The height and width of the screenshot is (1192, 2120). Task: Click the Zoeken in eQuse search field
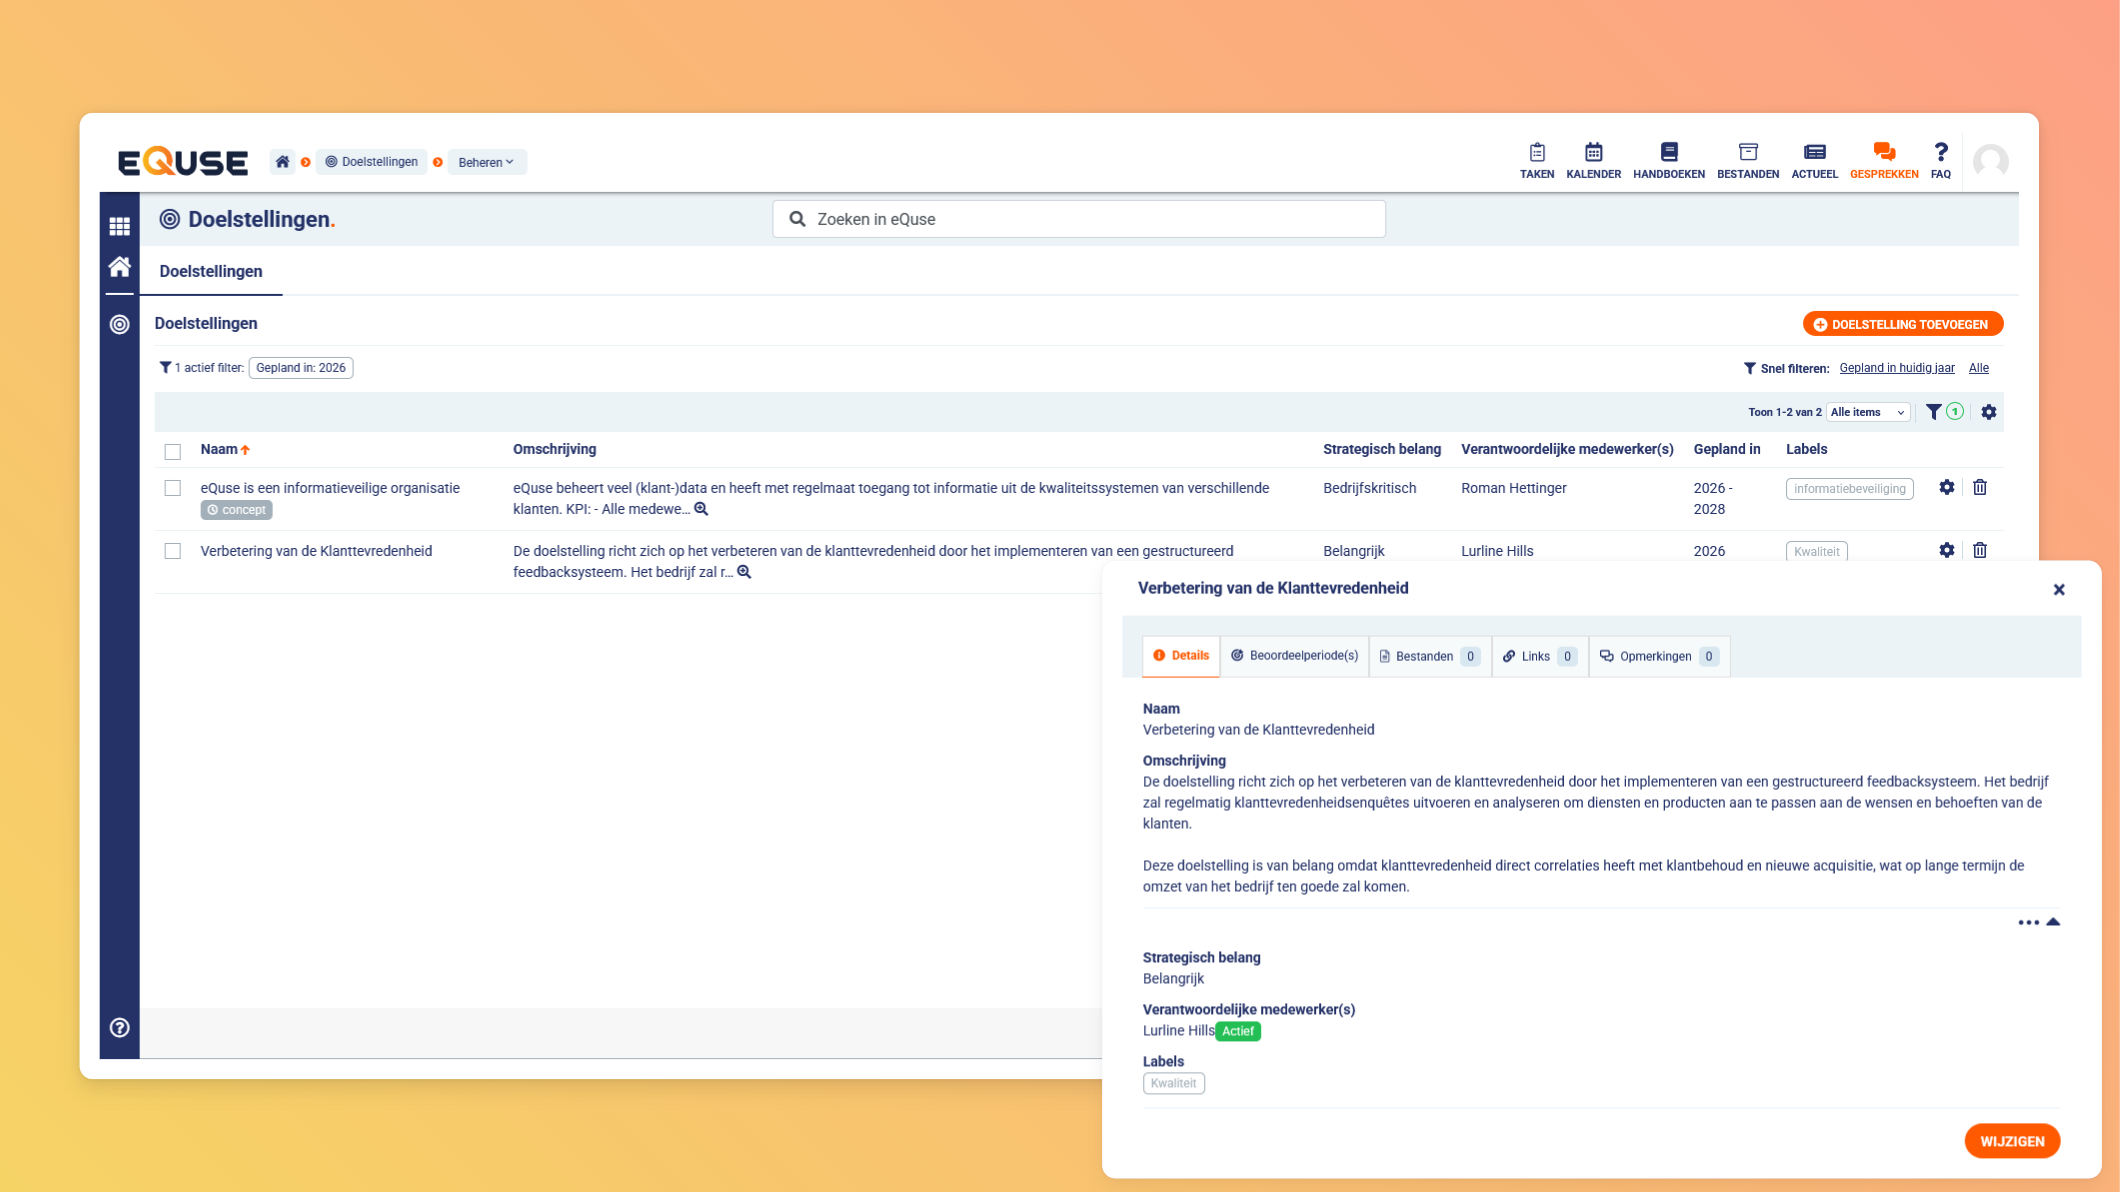tap(1078, 219)
